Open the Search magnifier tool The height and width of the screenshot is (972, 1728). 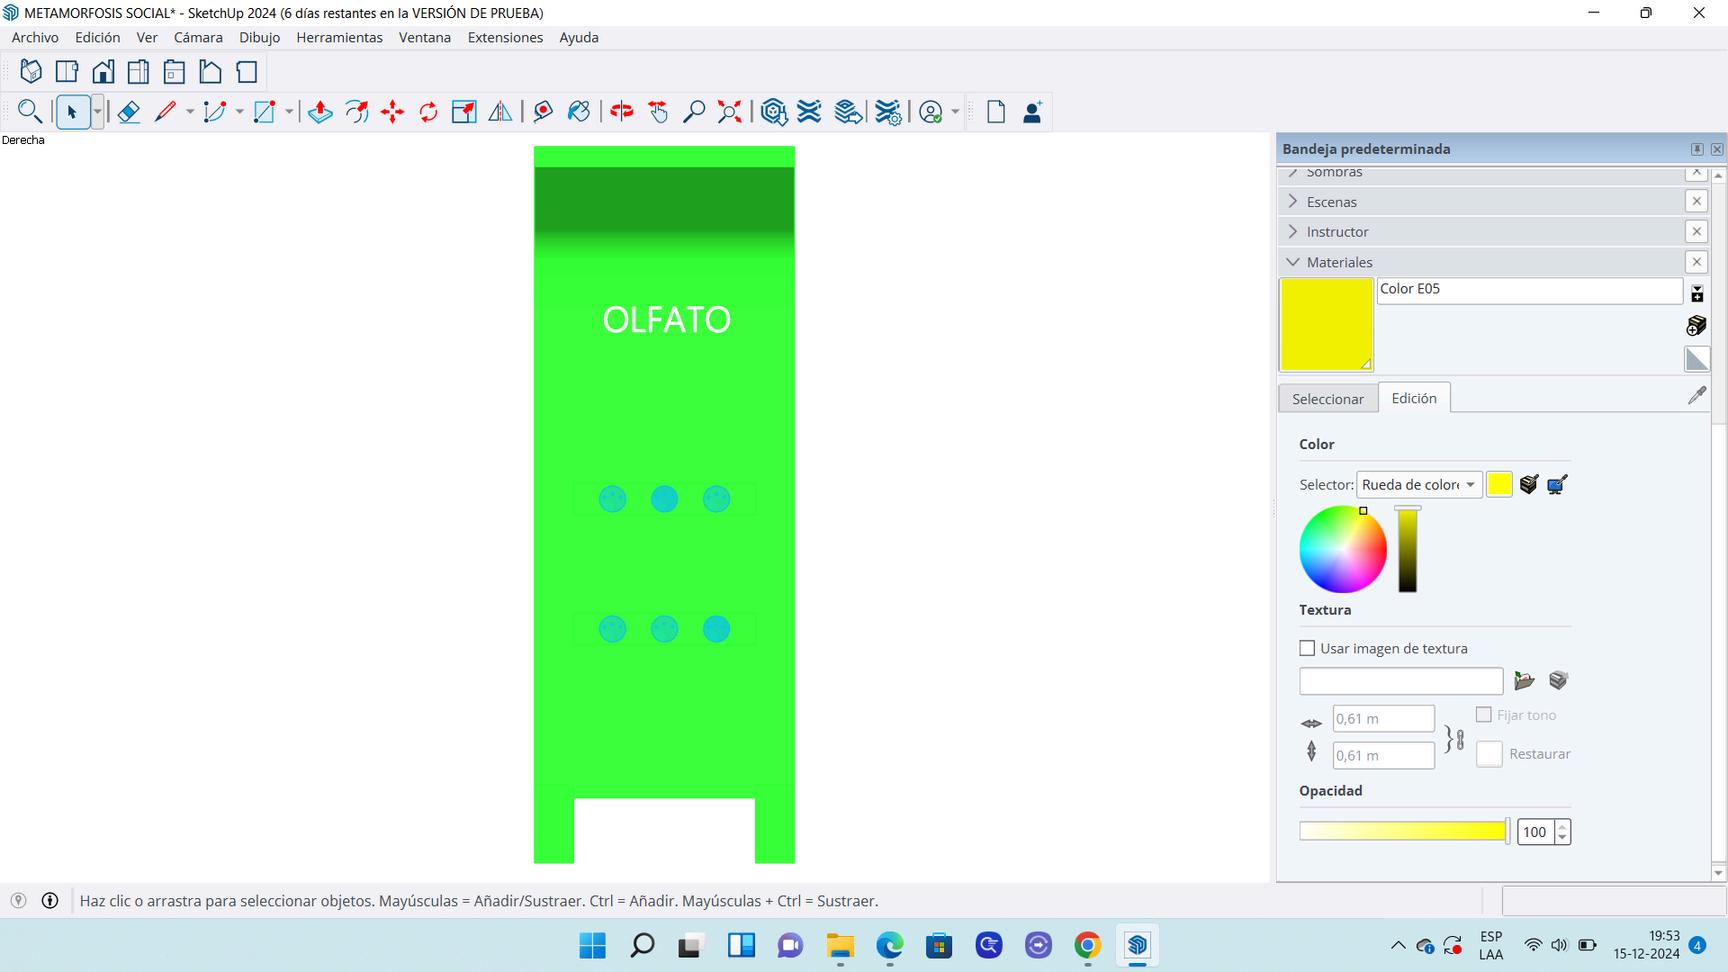(x=30, y=112)
